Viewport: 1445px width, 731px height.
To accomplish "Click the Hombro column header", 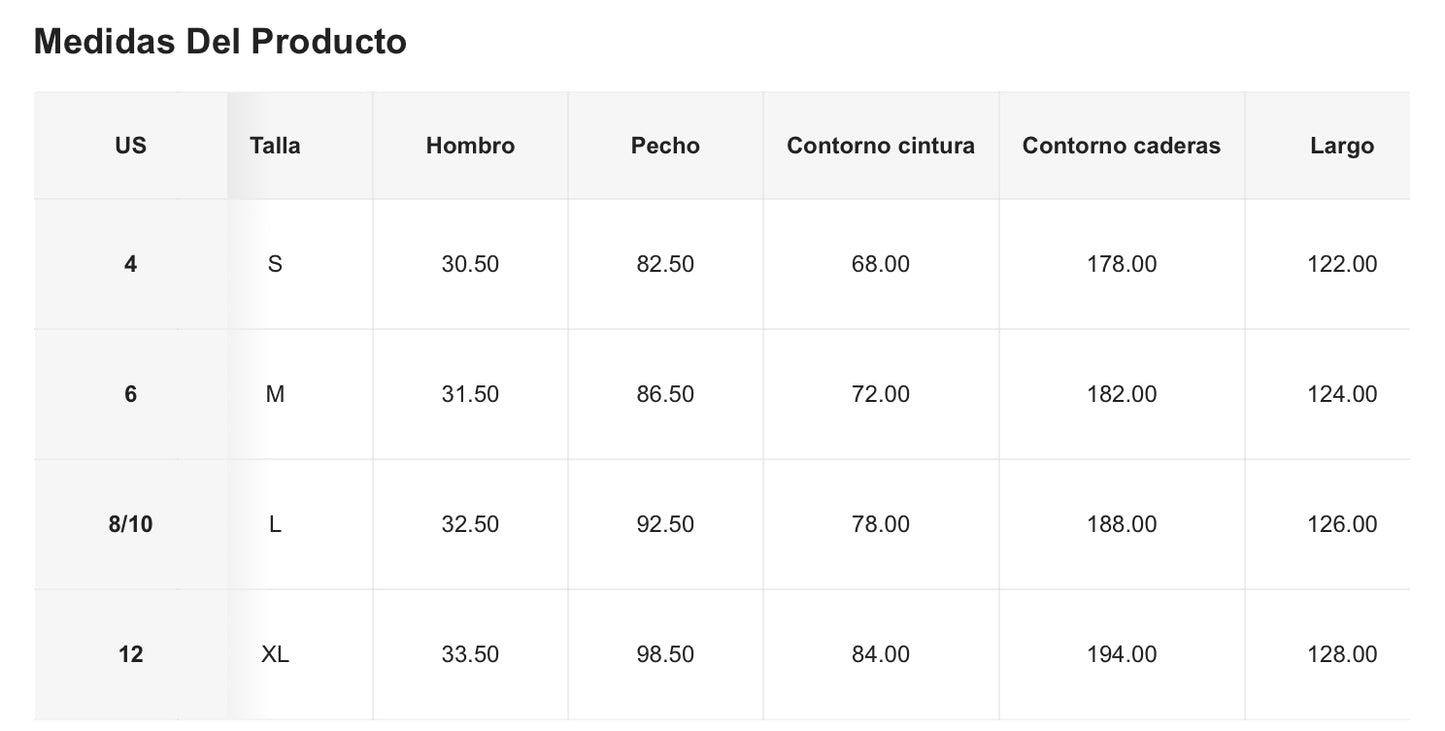I will (x=470, y=146).
